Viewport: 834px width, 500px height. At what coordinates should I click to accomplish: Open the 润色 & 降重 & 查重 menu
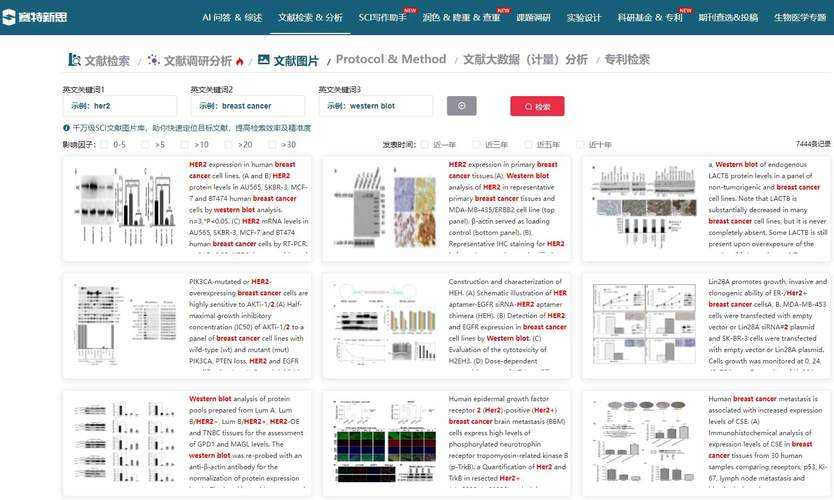coord(461,18)
